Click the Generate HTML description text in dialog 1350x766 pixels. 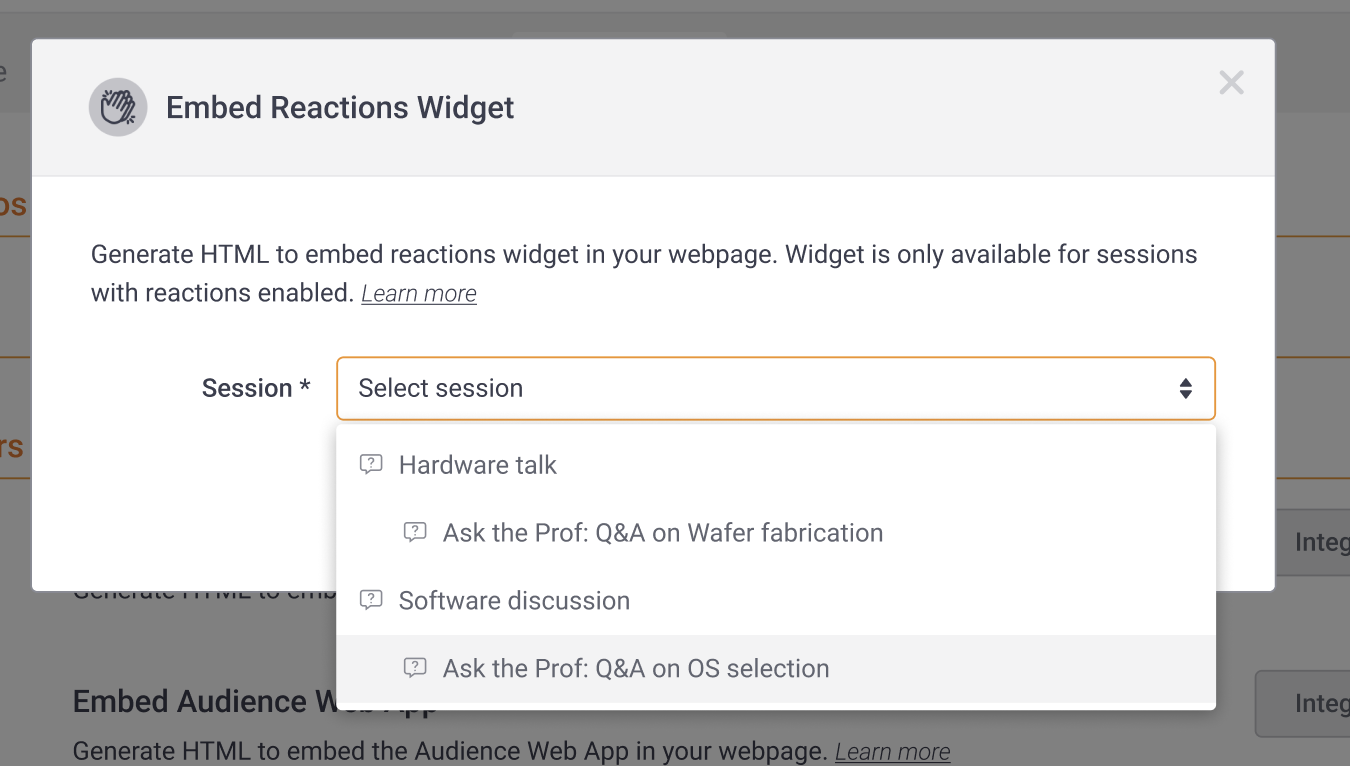[644, 255]
